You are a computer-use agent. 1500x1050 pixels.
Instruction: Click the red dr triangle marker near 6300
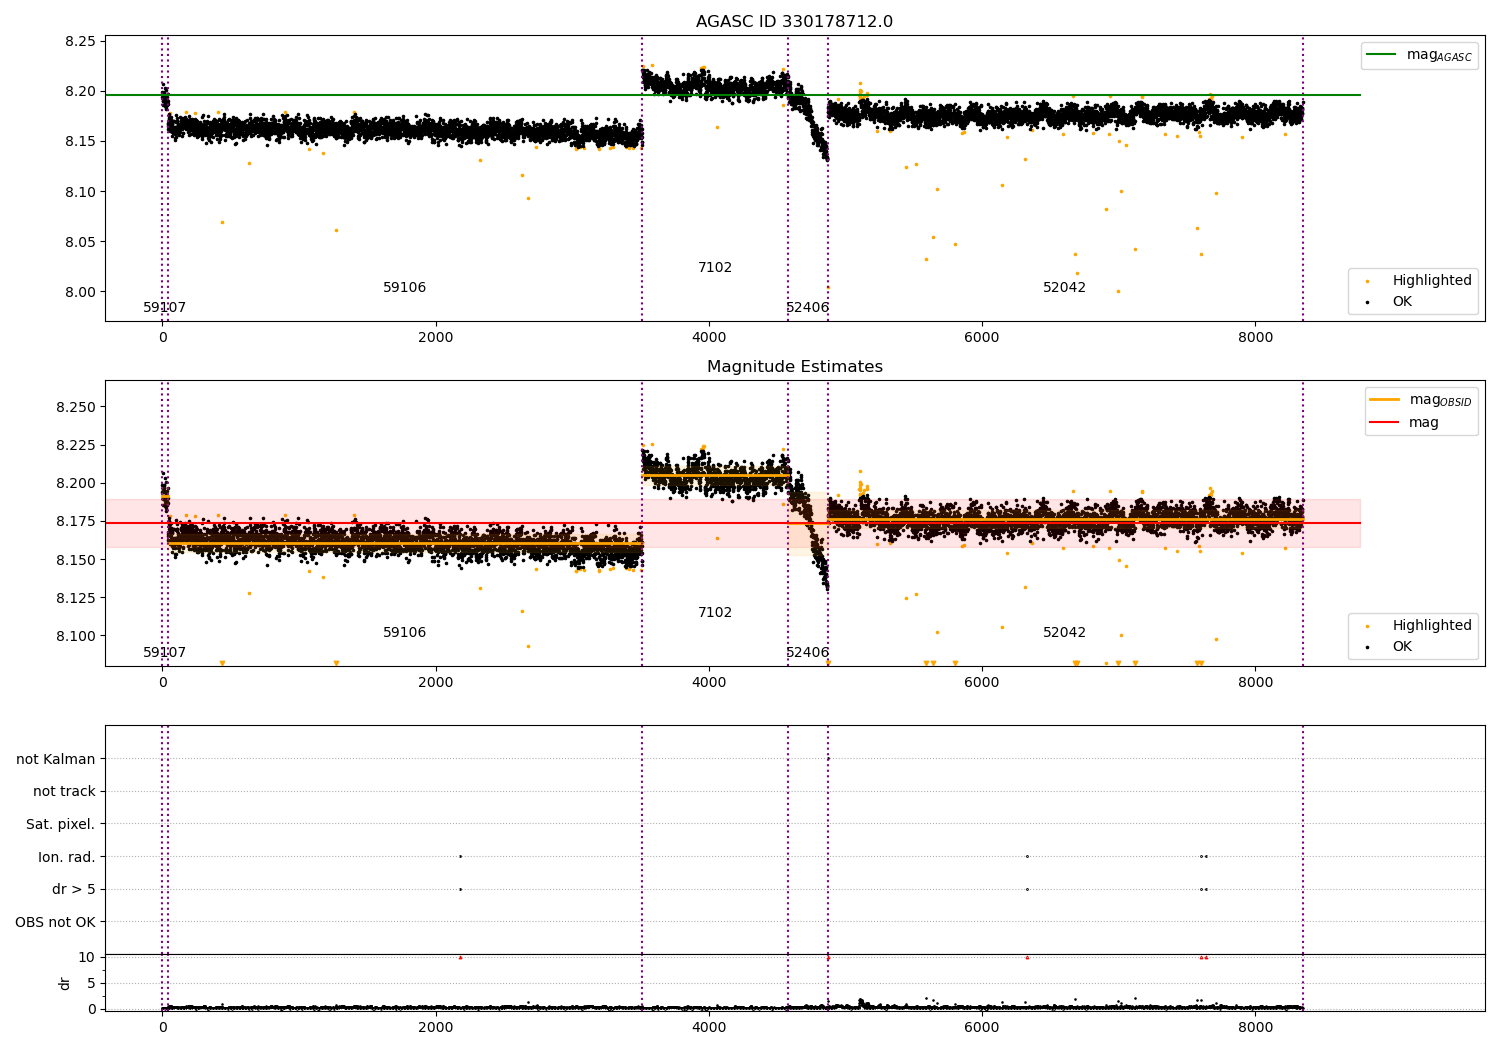(1027, 958)
